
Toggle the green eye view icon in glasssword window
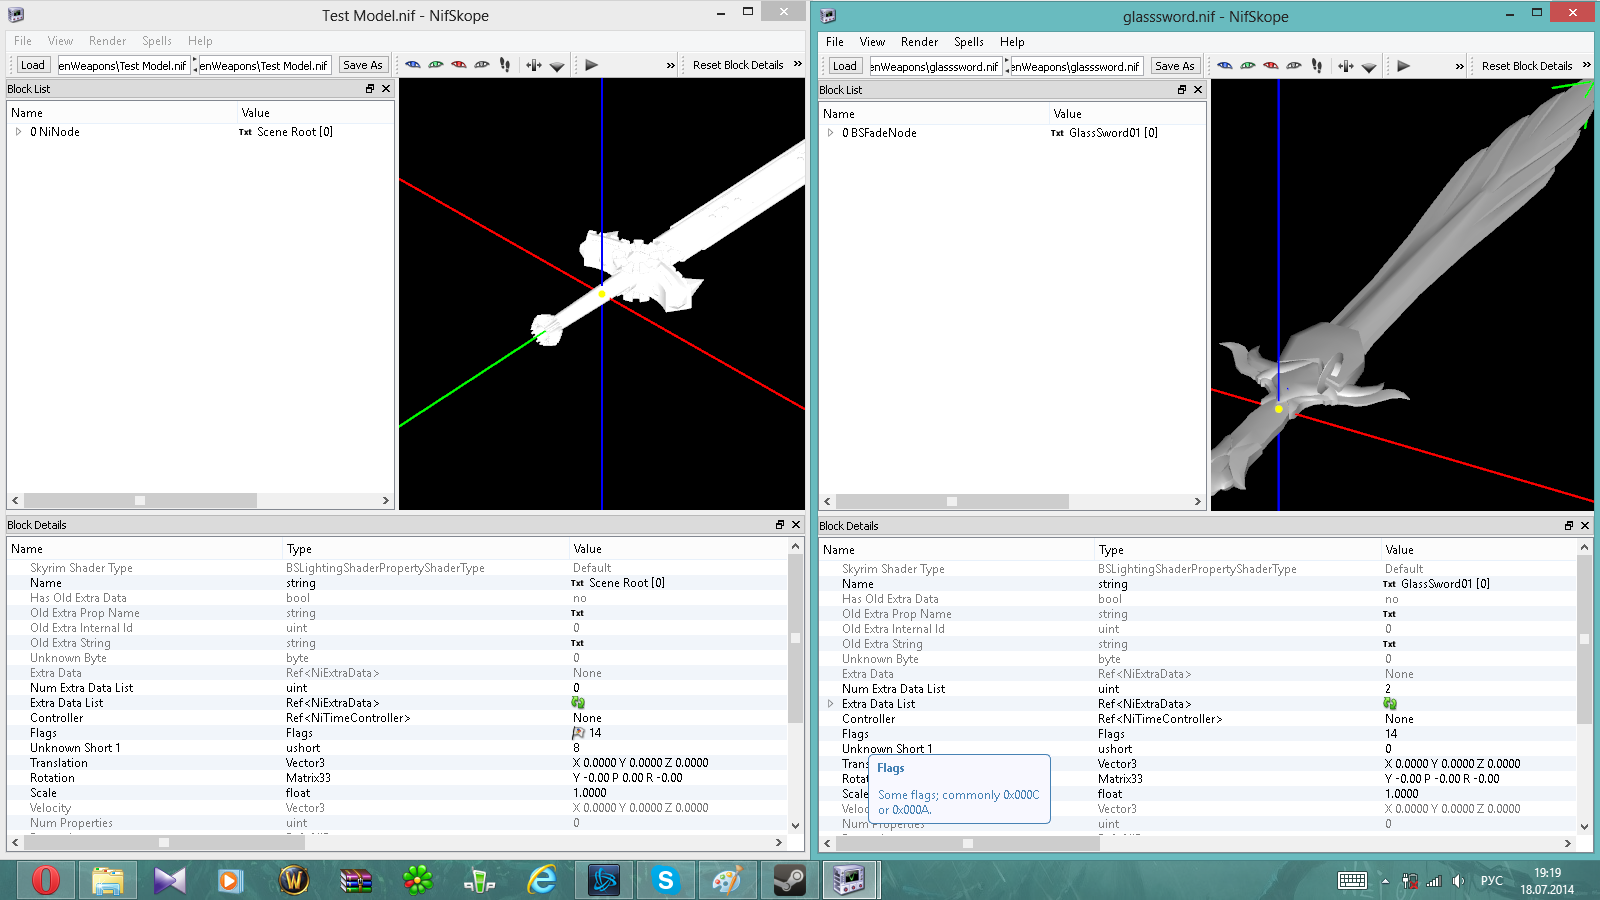(x=1248, y=66)
